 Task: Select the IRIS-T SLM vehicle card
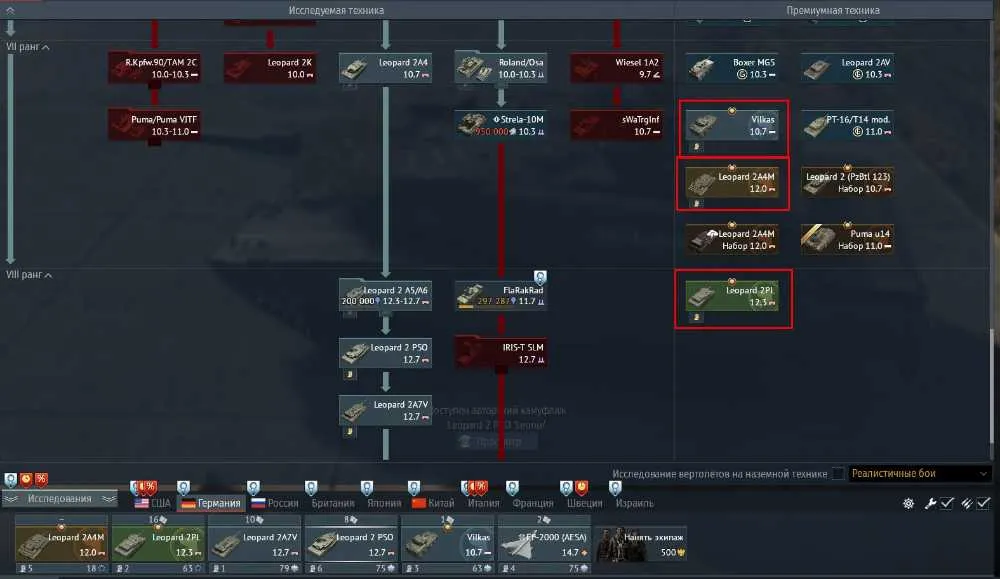[x=501, y=353]
